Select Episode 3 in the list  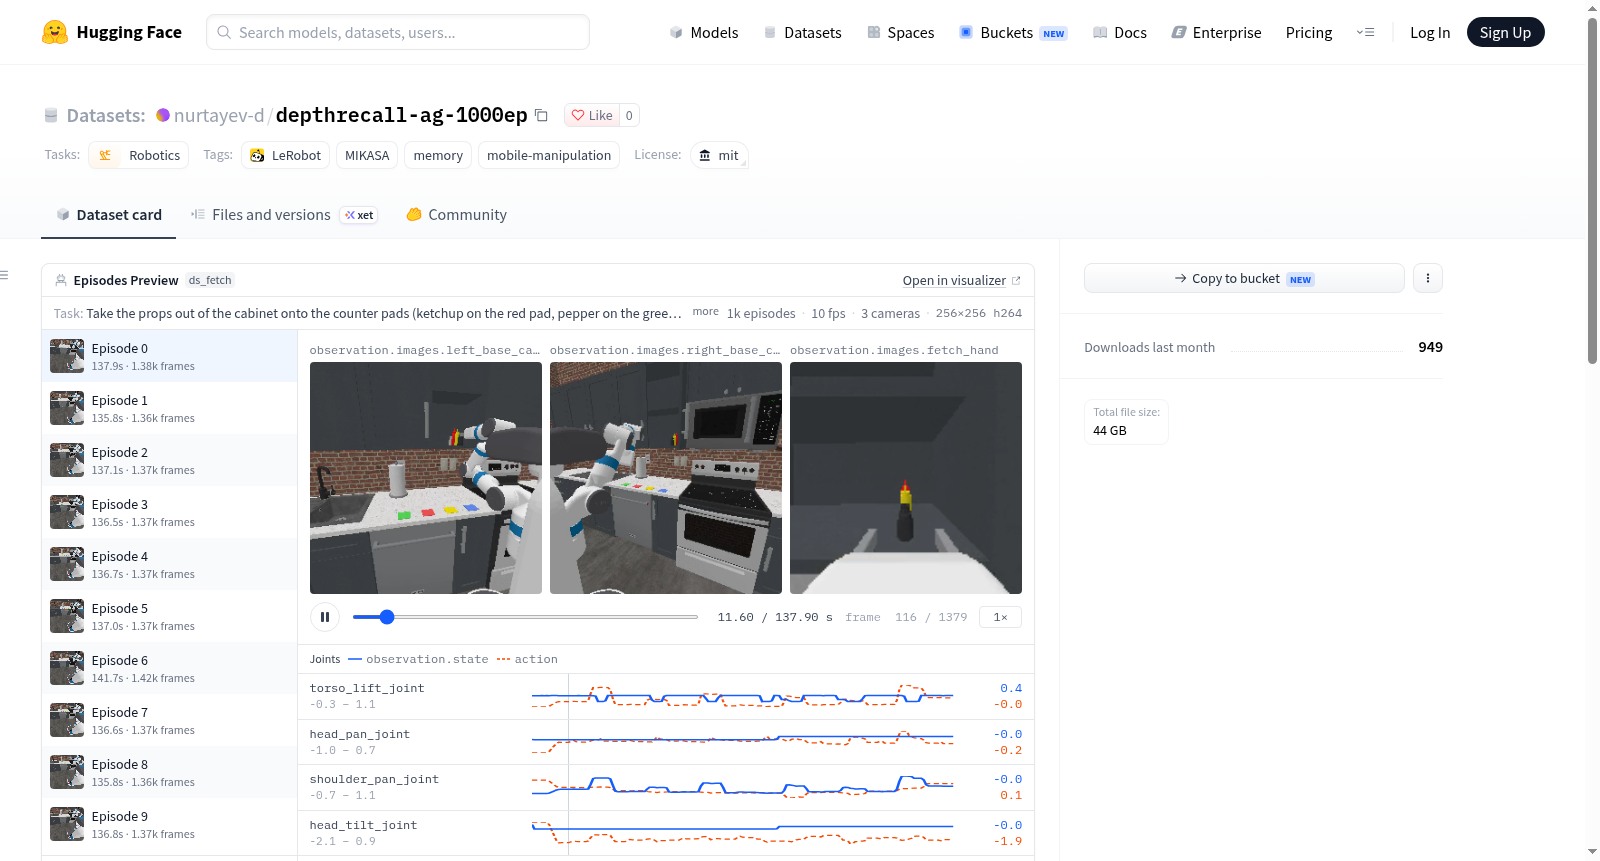pos(170,512)
